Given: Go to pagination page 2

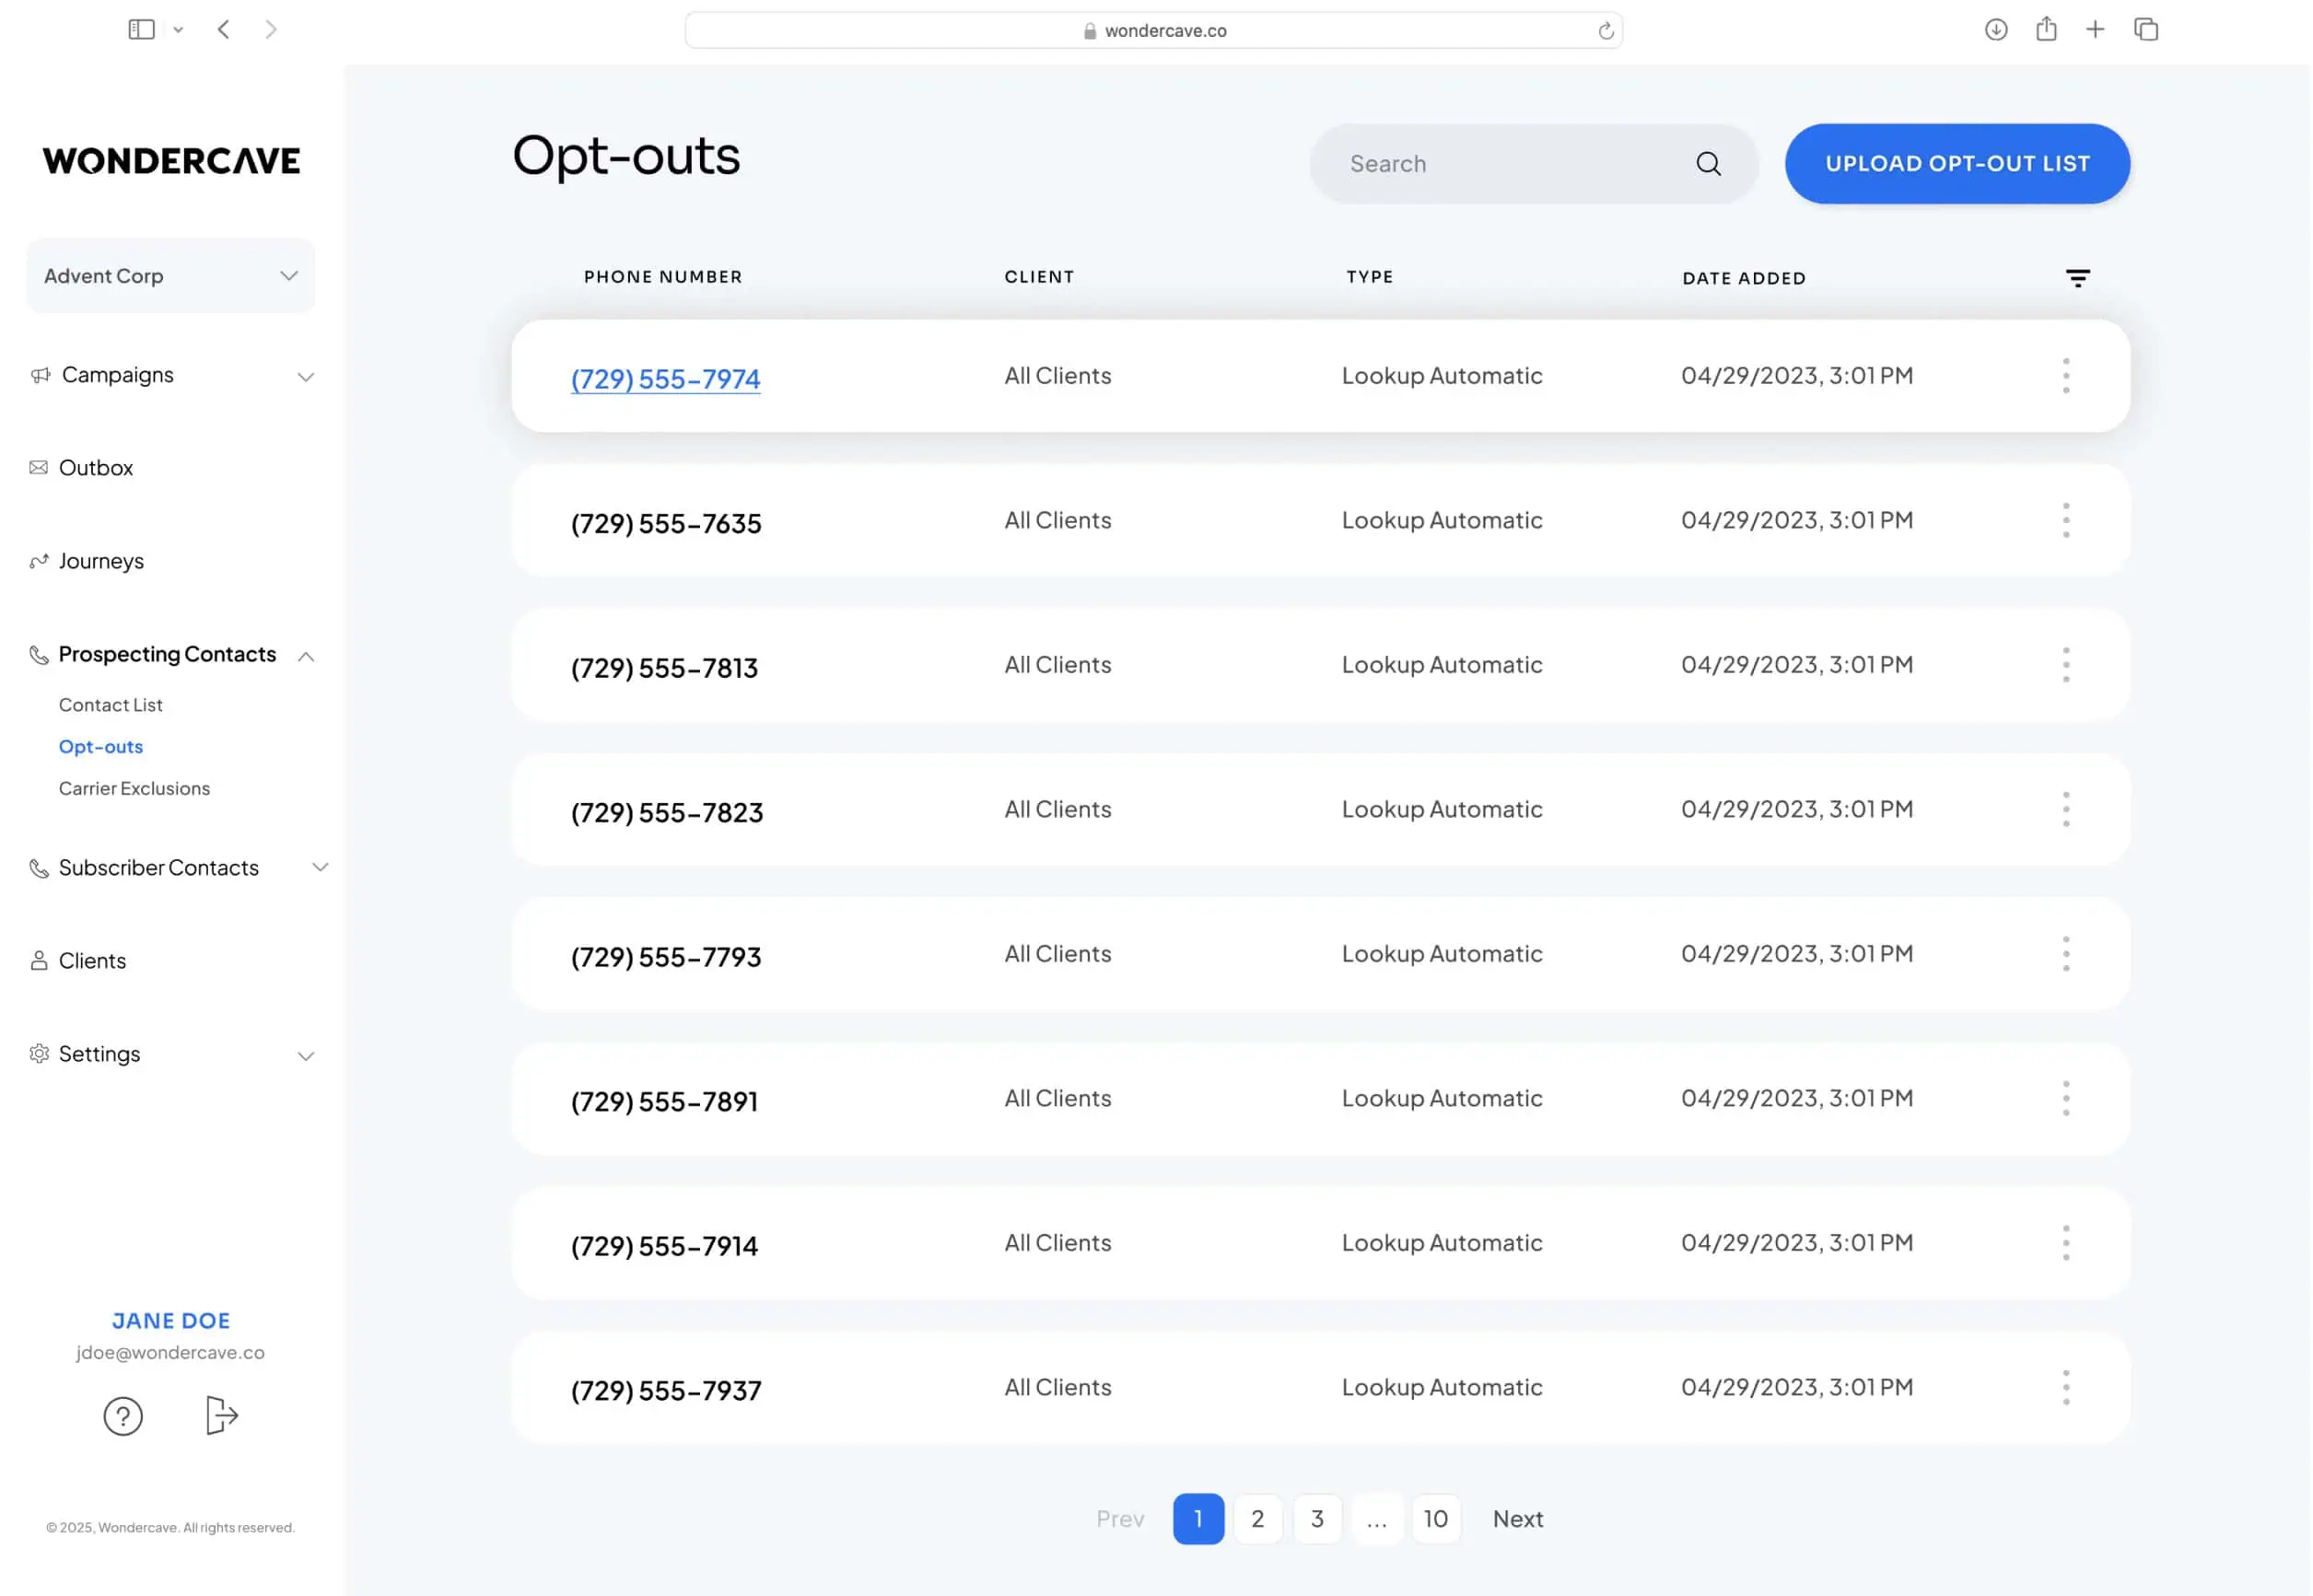Looking at the screenshot, I should [x=1257, y=1519].
